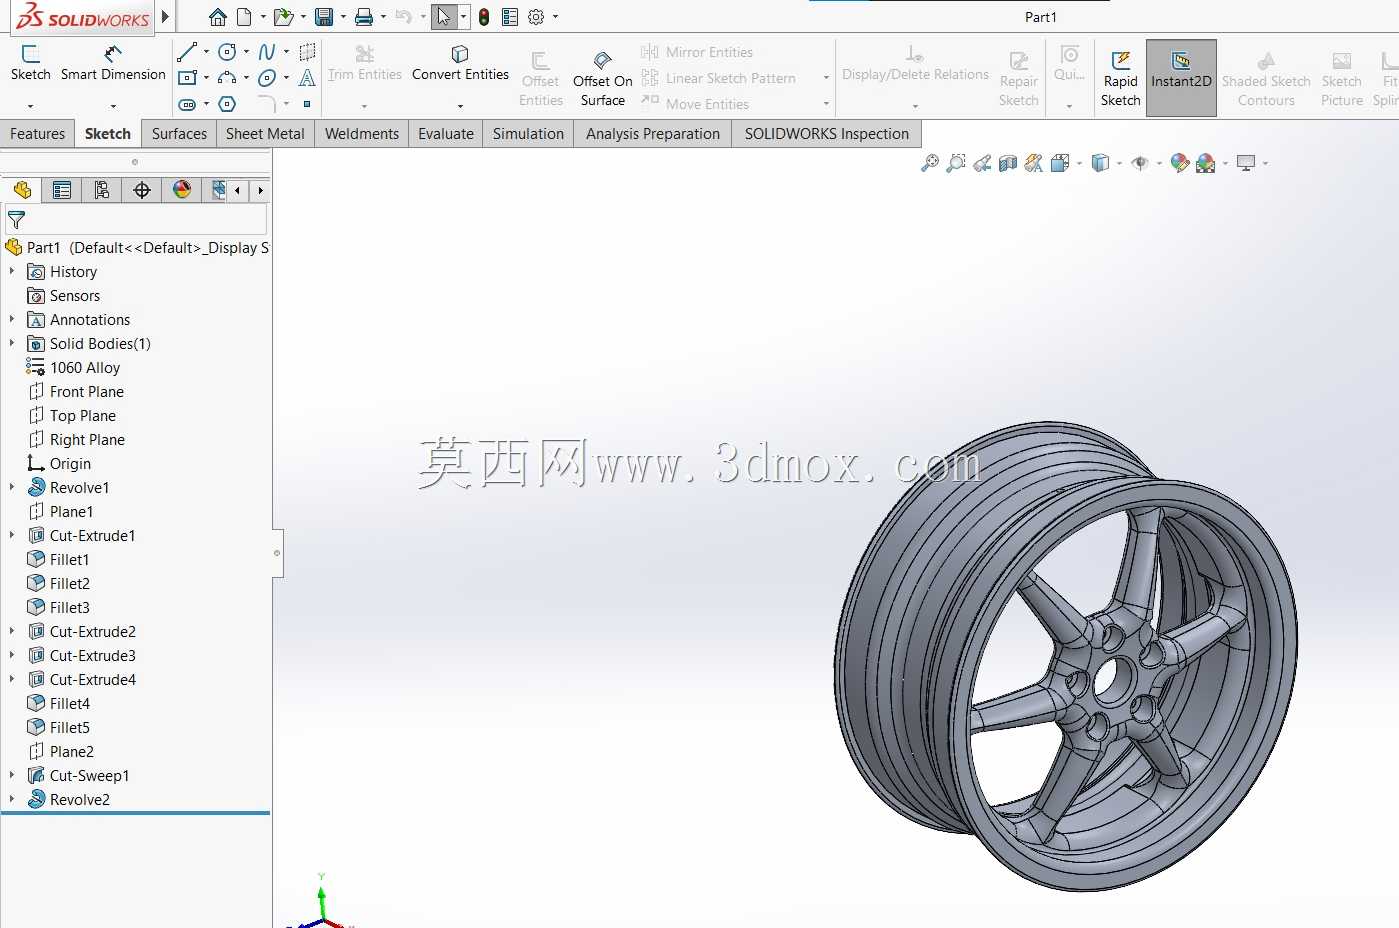Click the Convert Entities button
The width and height of the screenshot is (1399, 928).
(460, 63)
